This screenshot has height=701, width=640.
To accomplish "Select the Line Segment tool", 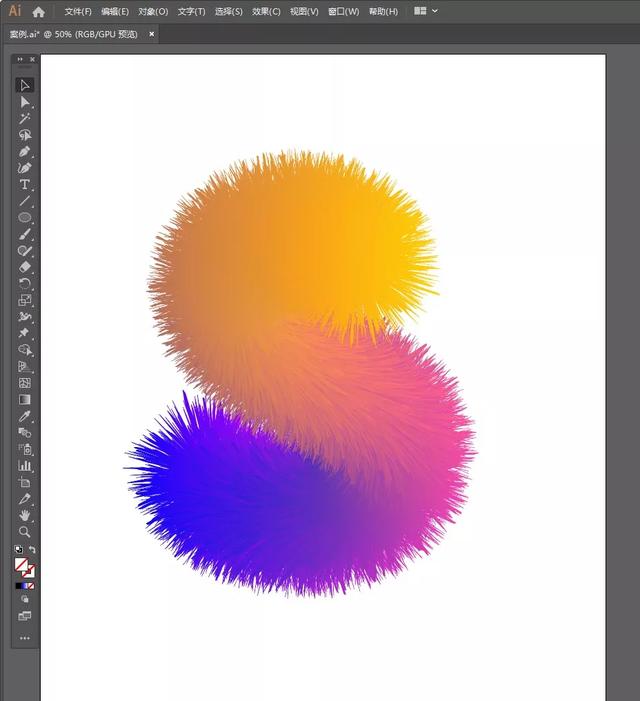I will coord(25,201).
